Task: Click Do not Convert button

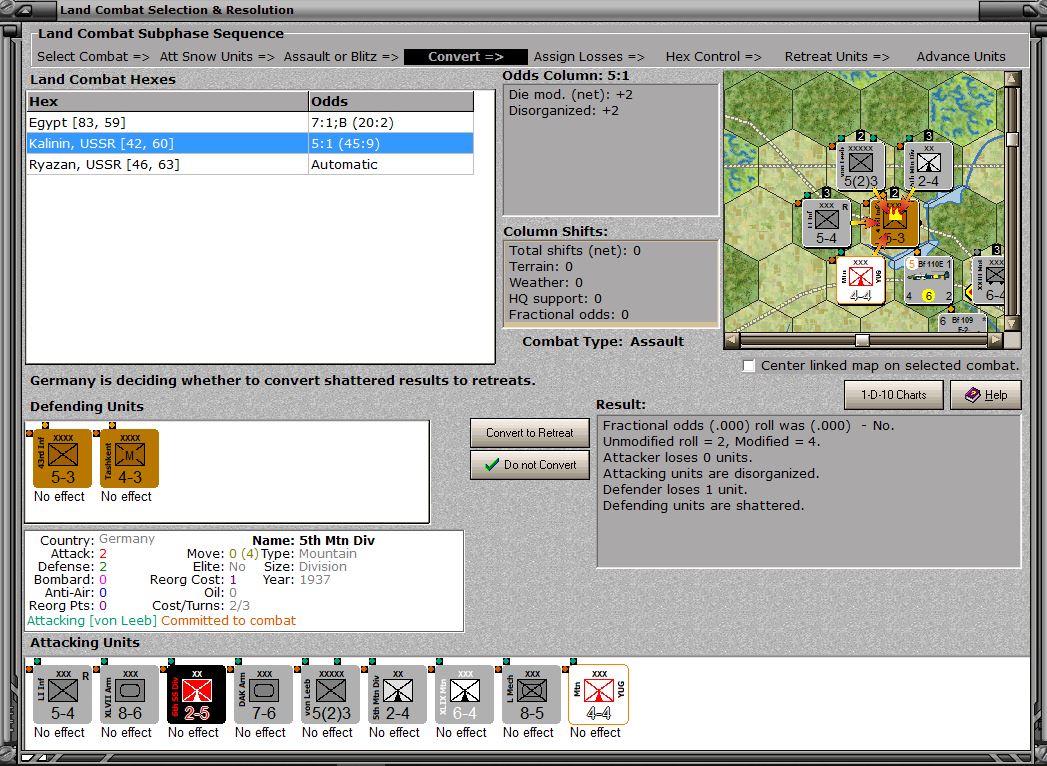Action: (x=530, y=465)
